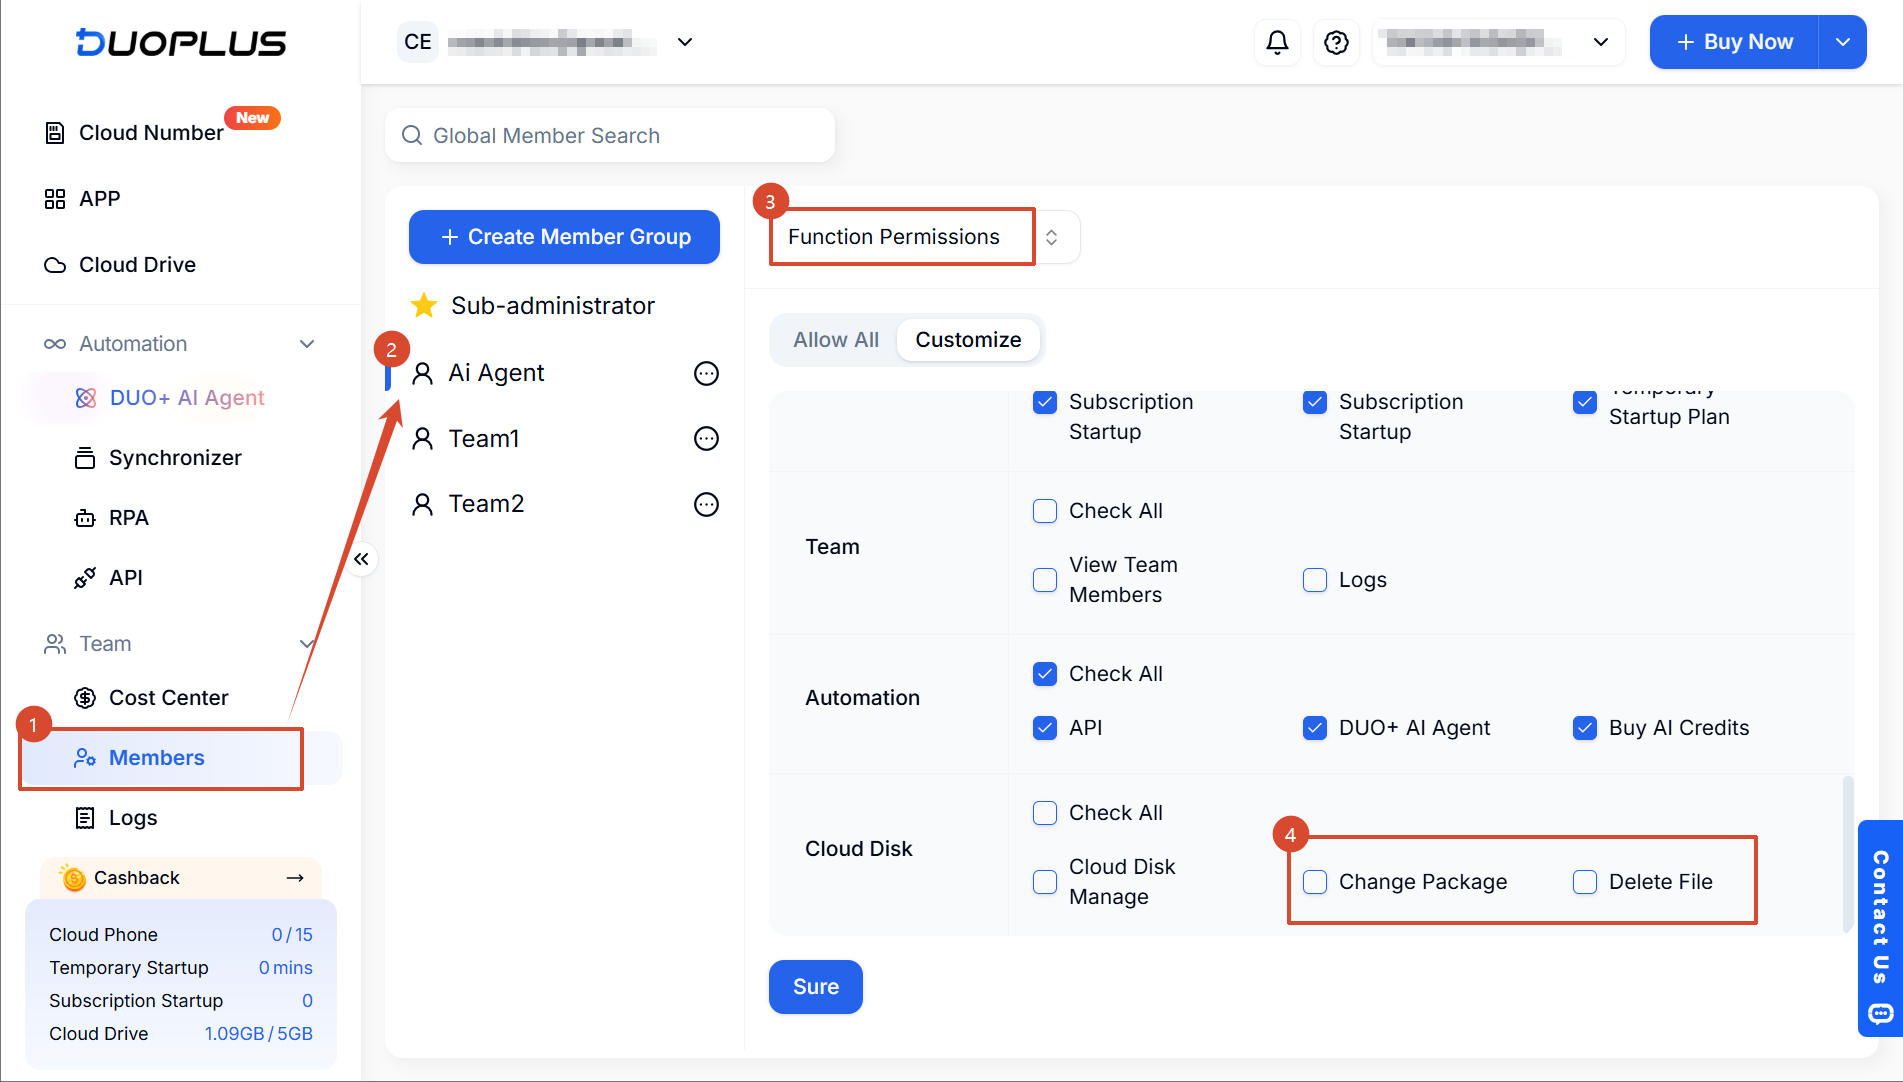Enable the Team Logs permission checkbox
The width and height of the screenshot is (1903, 1082).
coord(1315,580)
